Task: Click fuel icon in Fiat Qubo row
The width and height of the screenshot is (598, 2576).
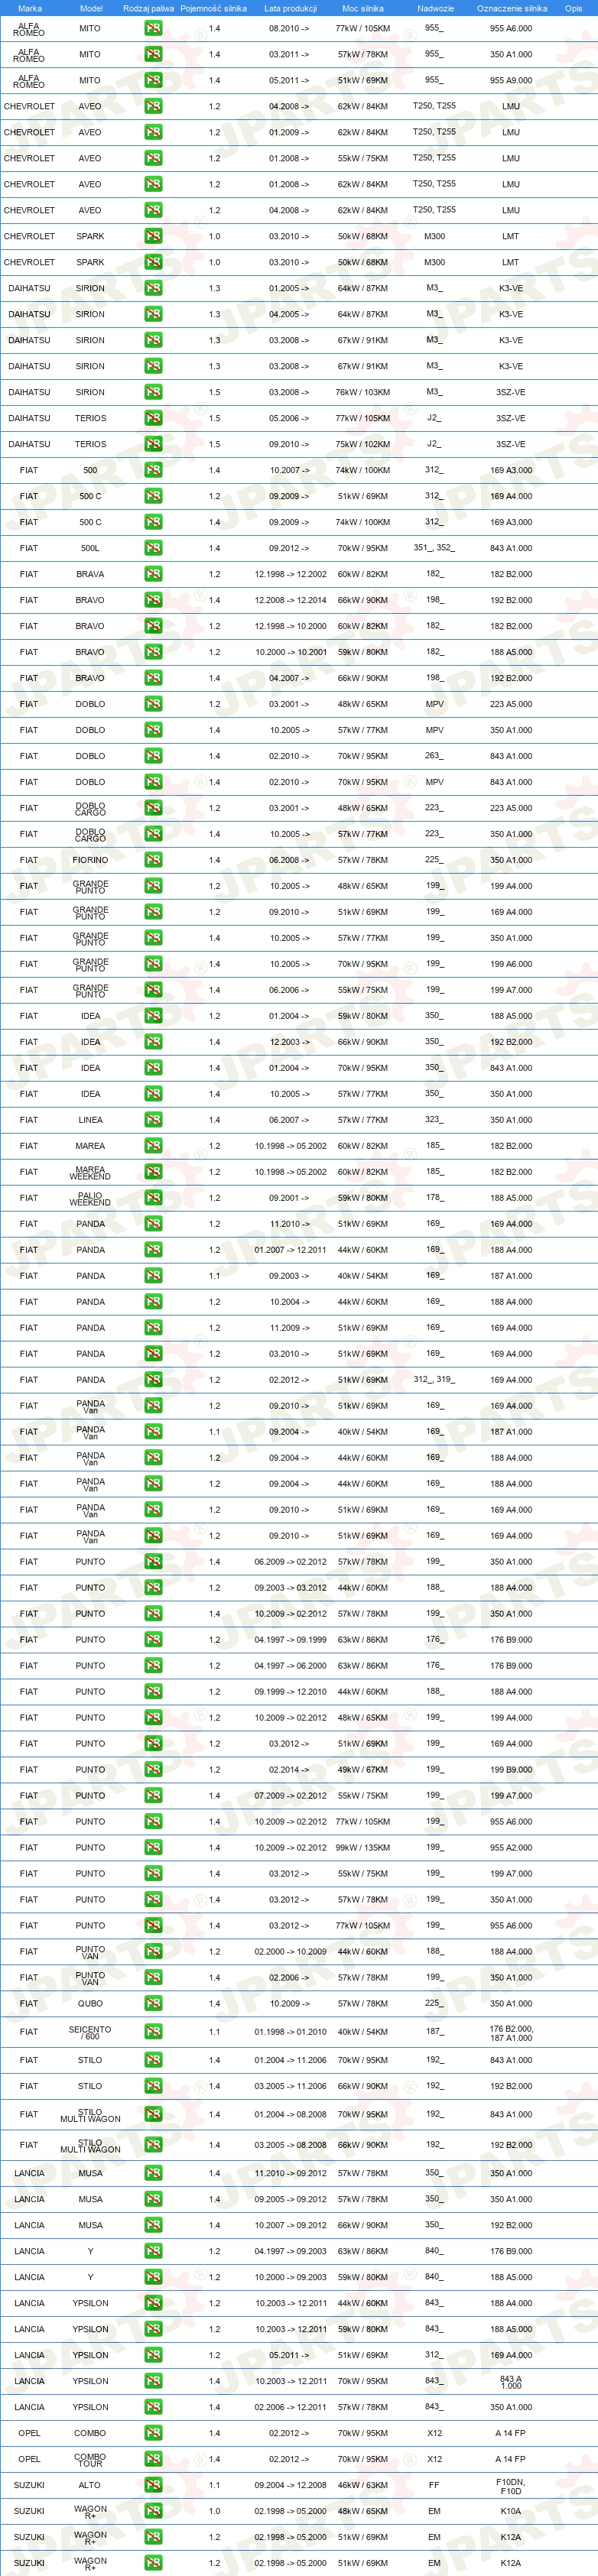Action: tap(153, 2004)
